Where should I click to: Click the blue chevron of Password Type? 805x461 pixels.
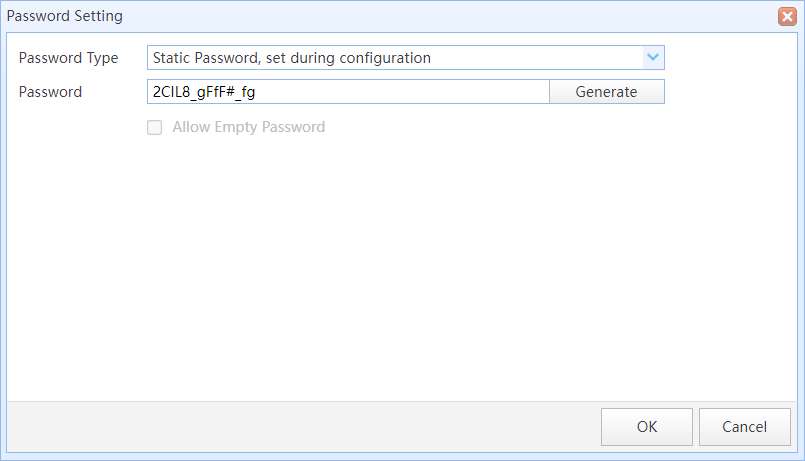tap(653, 57)
